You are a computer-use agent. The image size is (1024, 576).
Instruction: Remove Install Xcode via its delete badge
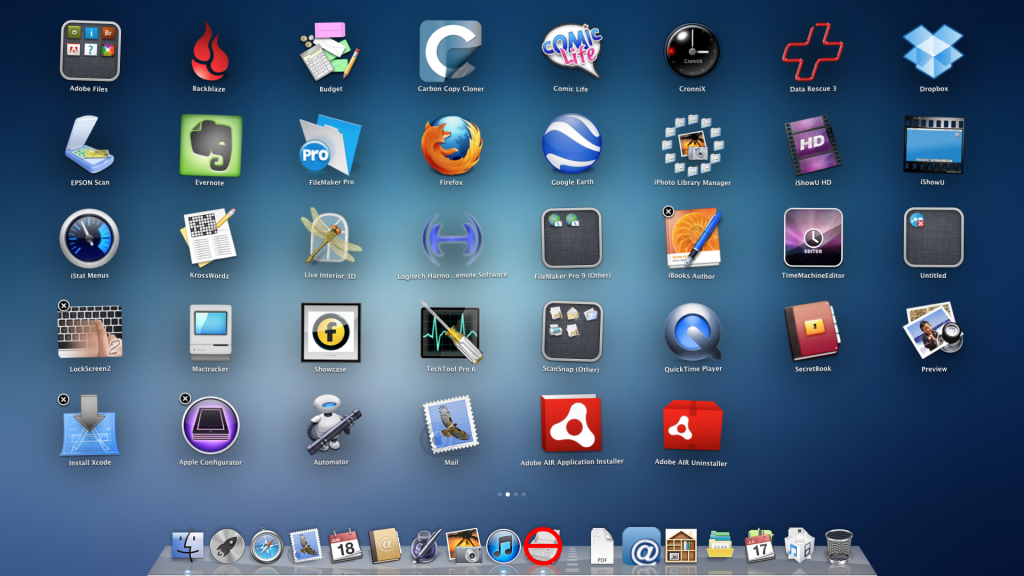coord(62,398)
